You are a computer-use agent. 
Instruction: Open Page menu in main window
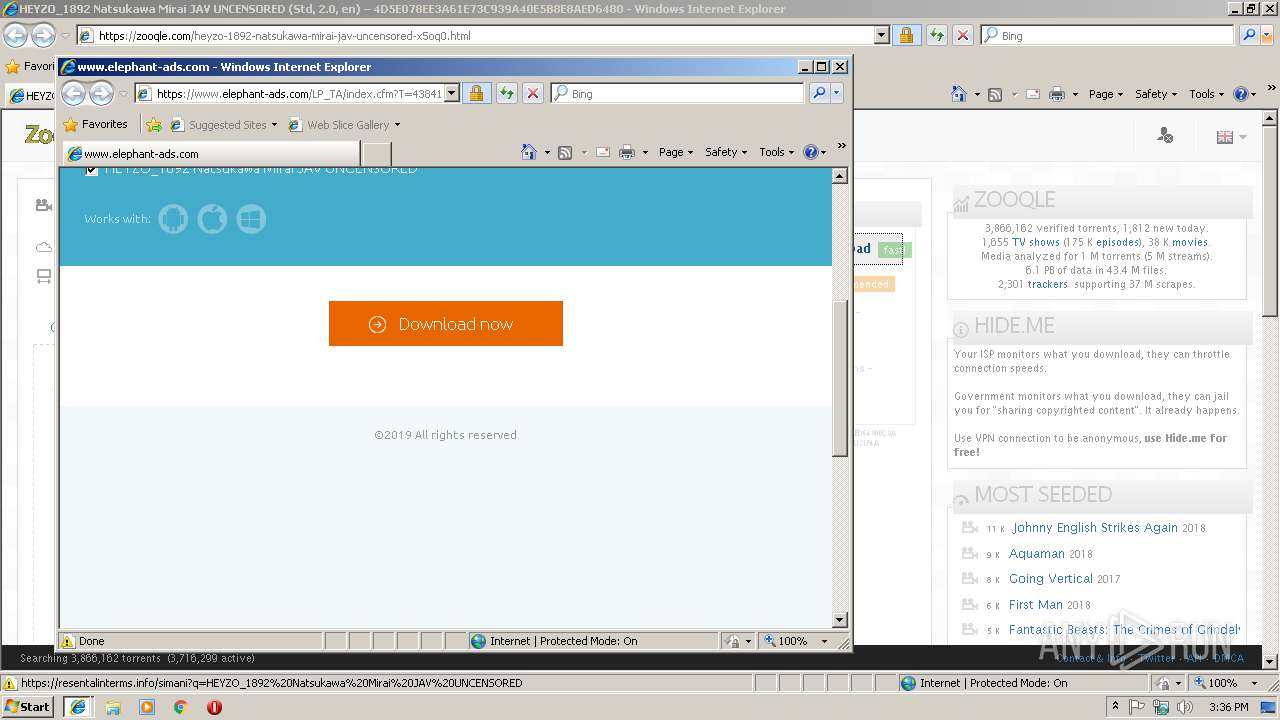click(x=1105, y=94)
